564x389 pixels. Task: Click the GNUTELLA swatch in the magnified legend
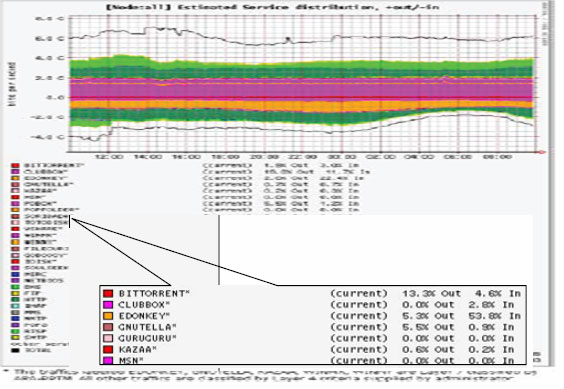(x=108, y=327)
